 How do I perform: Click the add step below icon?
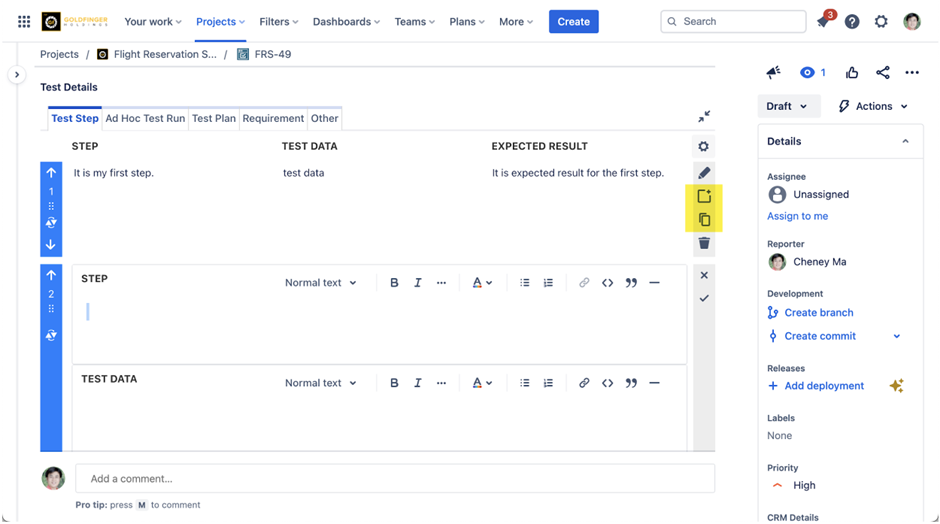coord(704,196)
